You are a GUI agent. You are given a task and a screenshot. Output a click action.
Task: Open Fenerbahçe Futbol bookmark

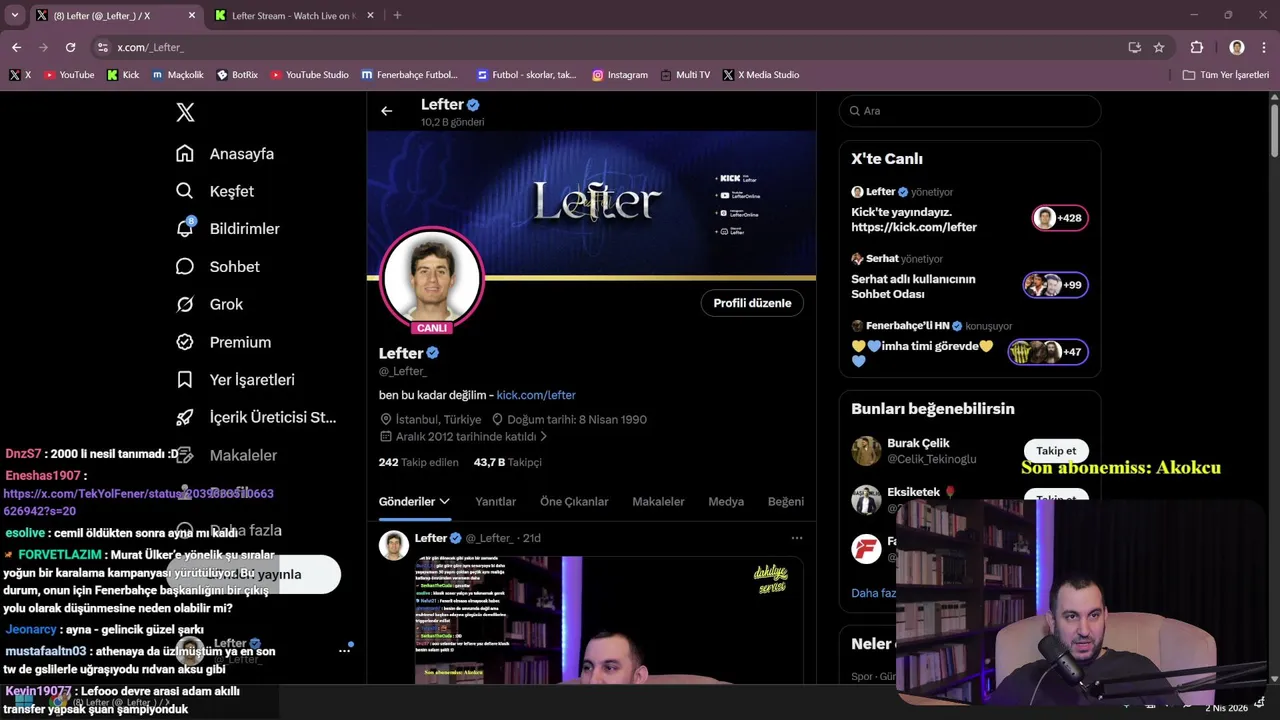click(410, 75)
